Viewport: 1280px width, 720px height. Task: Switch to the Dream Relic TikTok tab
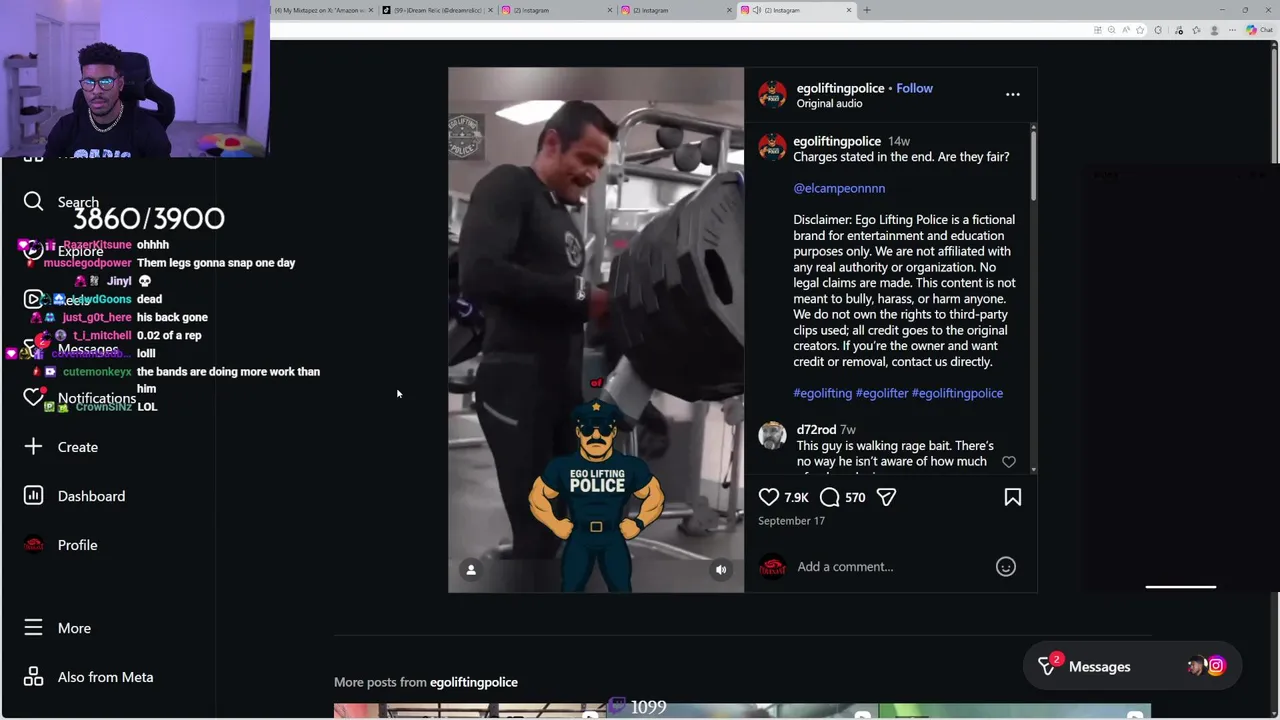(438, 10)
